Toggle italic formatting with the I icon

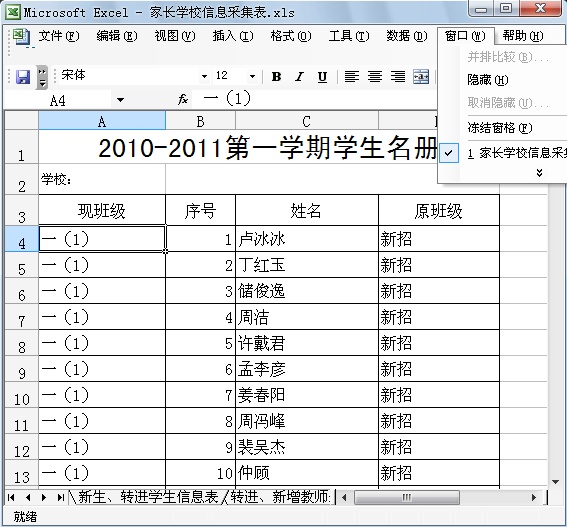pos(299,77)
